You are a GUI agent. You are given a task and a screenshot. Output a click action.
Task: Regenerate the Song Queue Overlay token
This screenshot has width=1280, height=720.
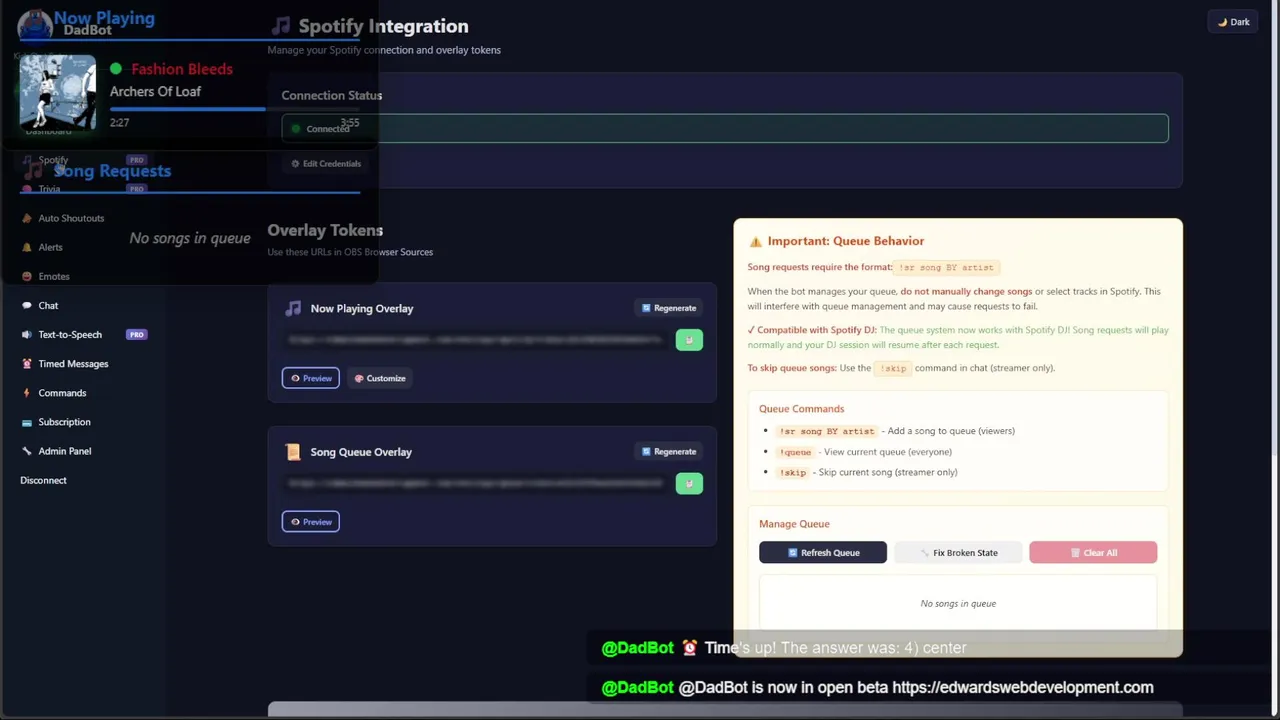[669, 451]
